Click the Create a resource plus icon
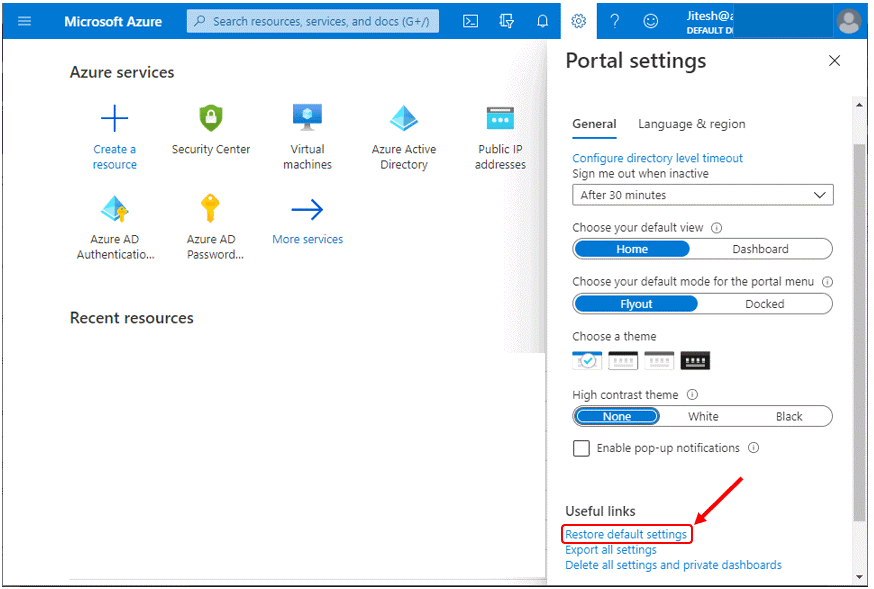 [x=114, y=118]
